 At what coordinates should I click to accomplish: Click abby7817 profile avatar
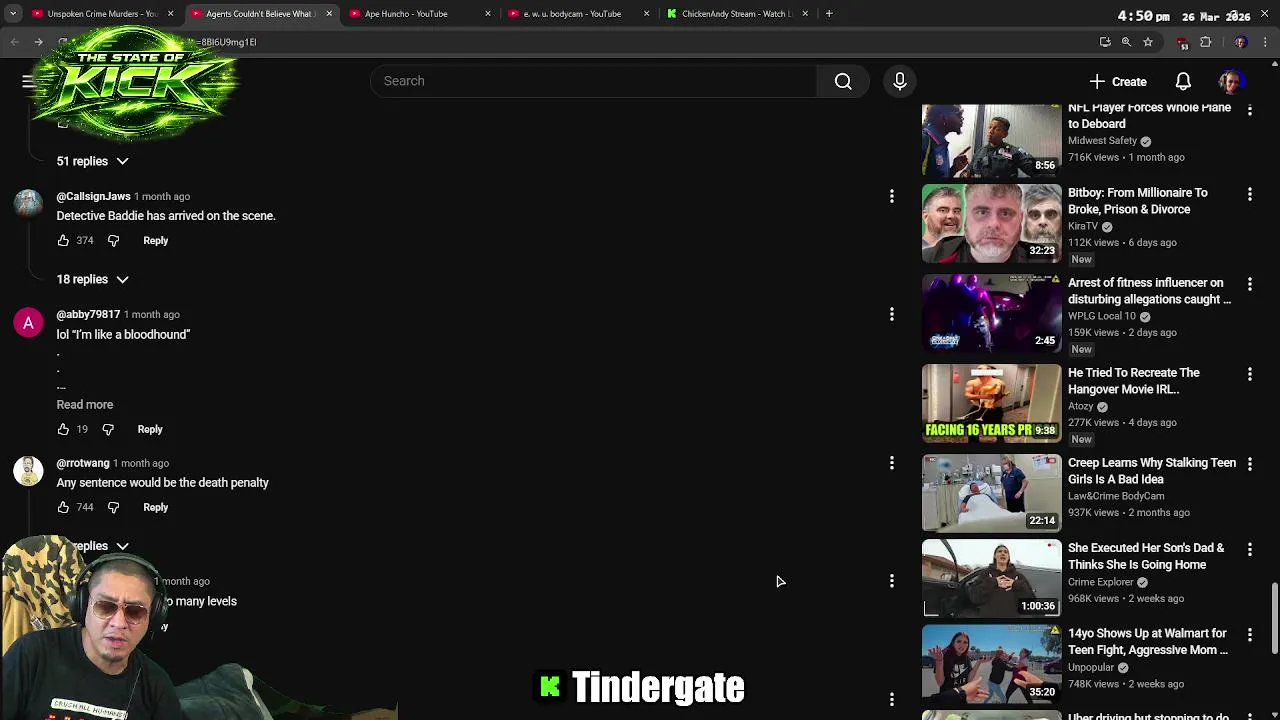pyautogui.click(x=28, y=323)
